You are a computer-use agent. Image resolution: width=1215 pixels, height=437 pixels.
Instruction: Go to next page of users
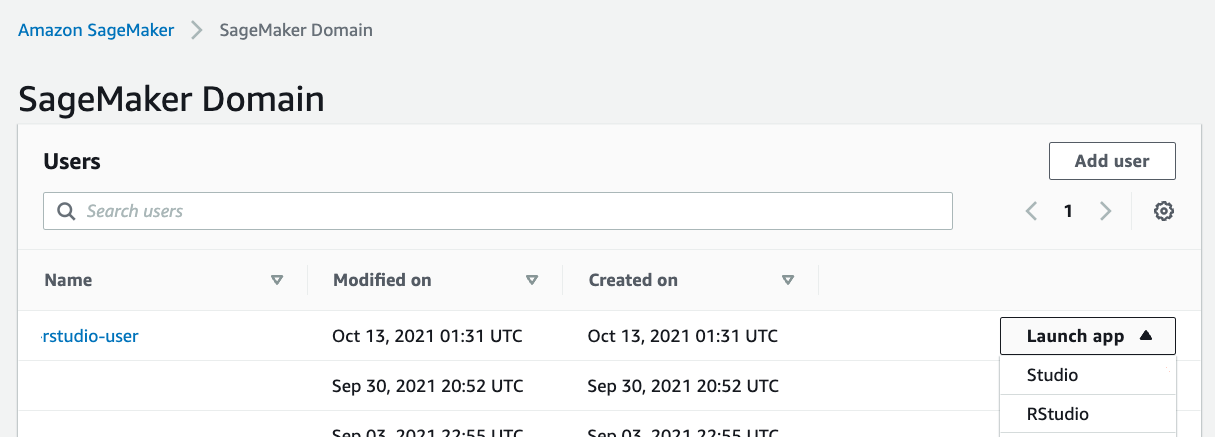tap(1105, 211)
